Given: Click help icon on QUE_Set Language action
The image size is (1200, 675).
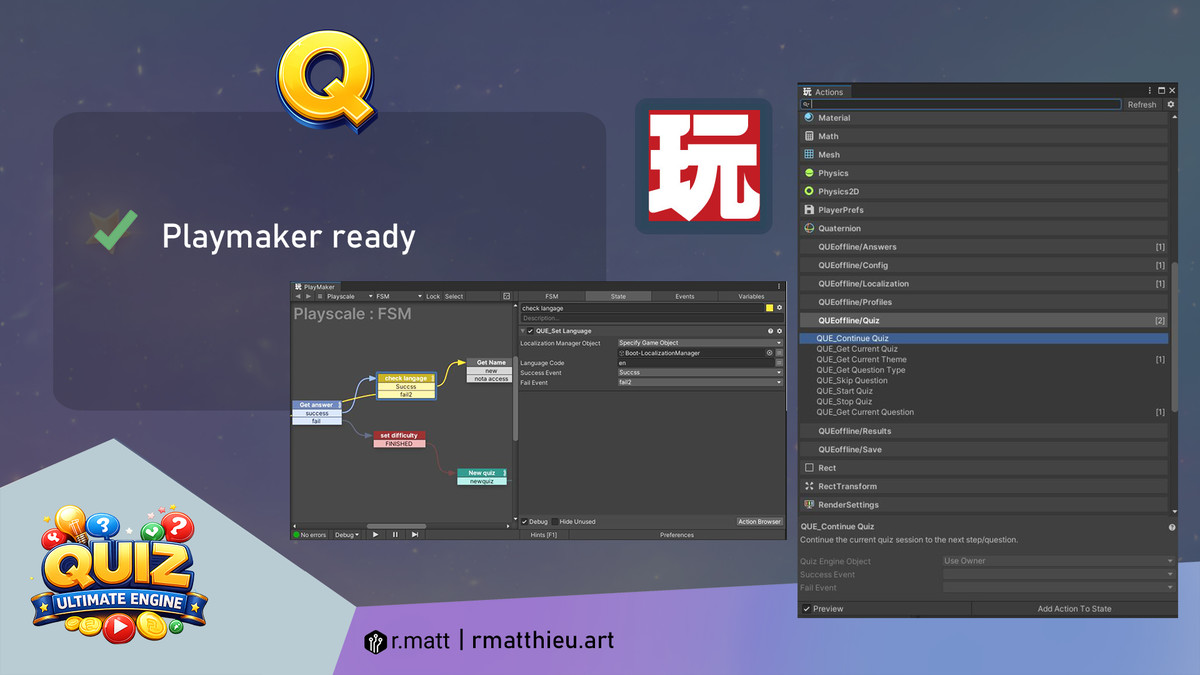Looking at the screenshot, I should [770, 331].
